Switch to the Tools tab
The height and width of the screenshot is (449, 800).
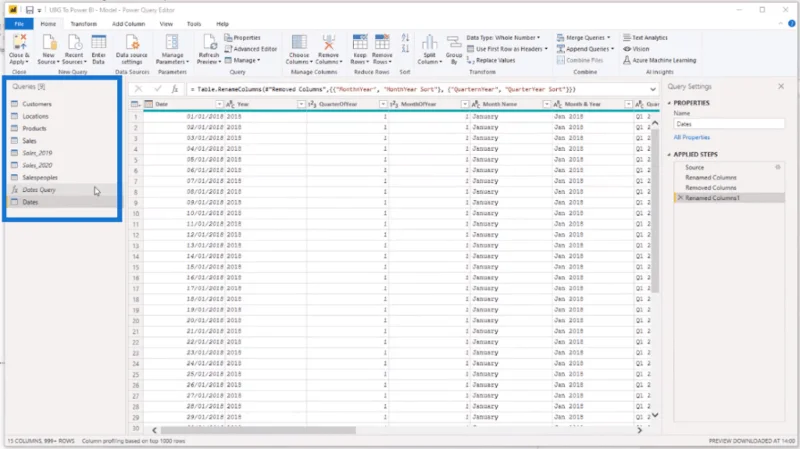(194, 24)
